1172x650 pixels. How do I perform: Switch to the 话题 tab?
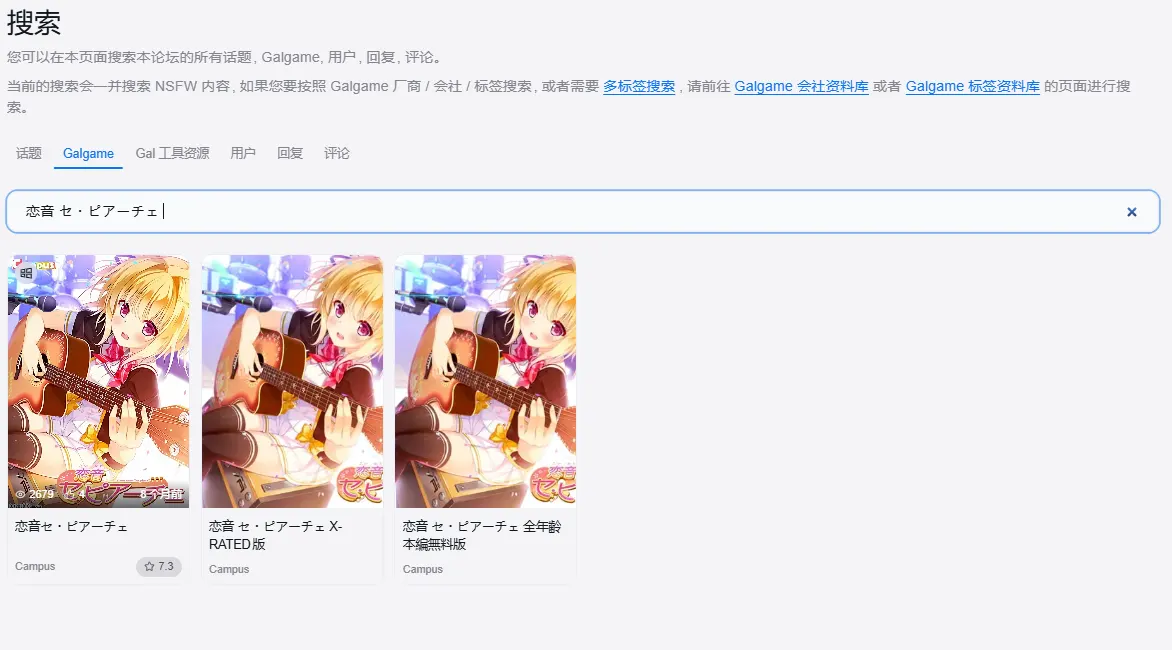pos(28,153)
